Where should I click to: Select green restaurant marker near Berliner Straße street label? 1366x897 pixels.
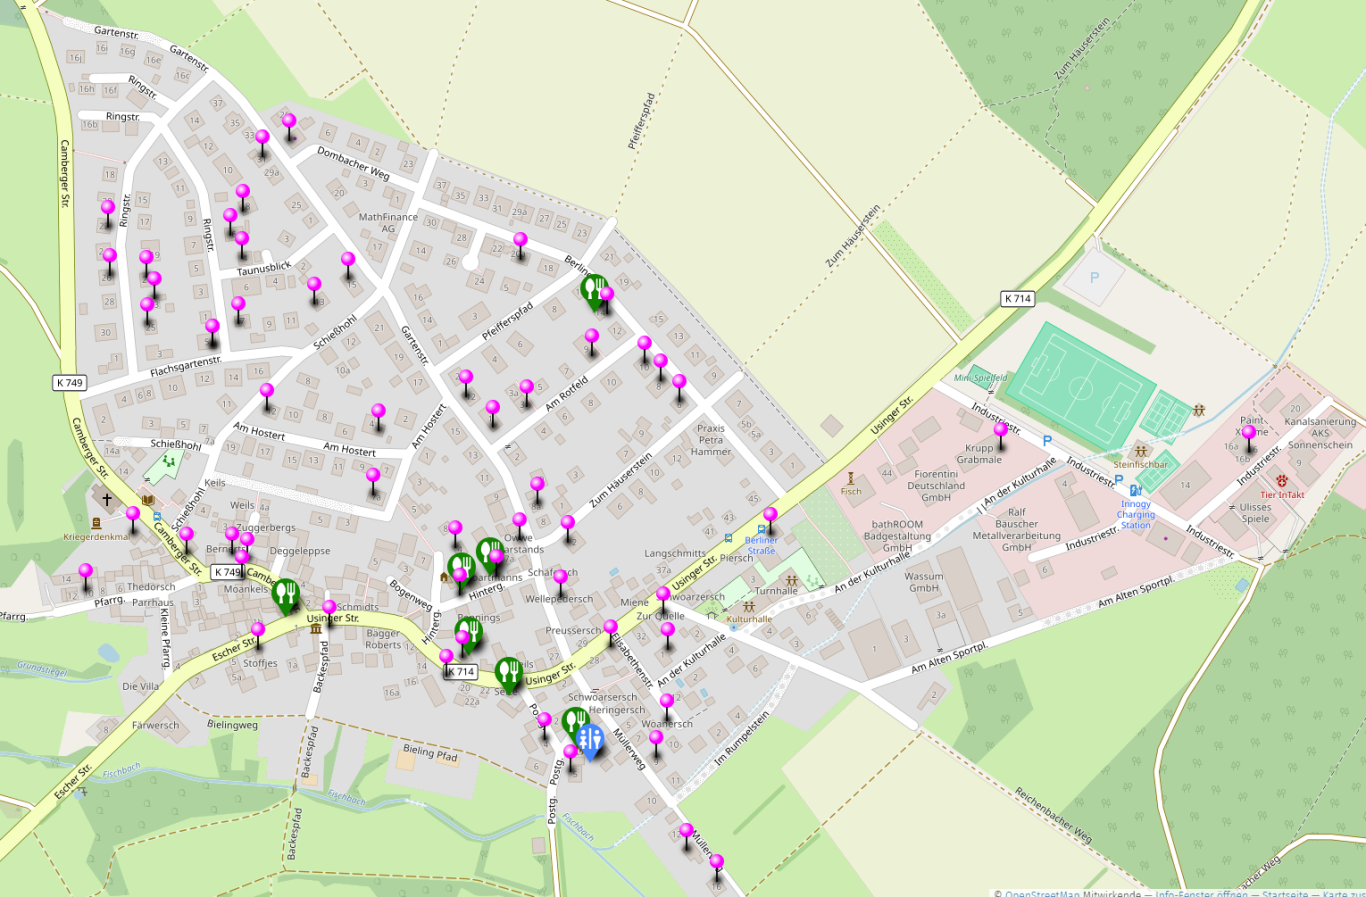[x=594, y=290]
